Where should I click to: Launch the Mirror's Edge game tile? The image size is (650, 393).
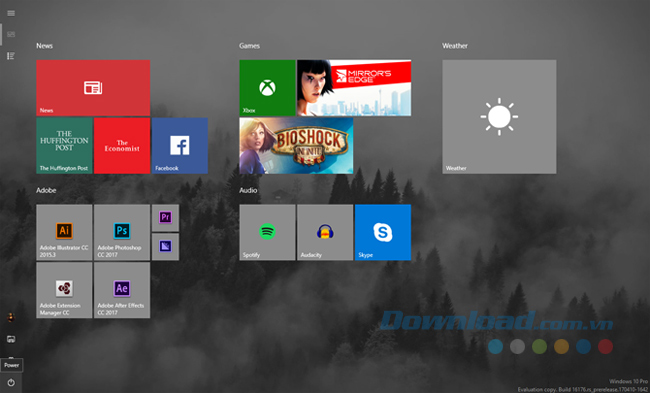(x=354, y=88)
